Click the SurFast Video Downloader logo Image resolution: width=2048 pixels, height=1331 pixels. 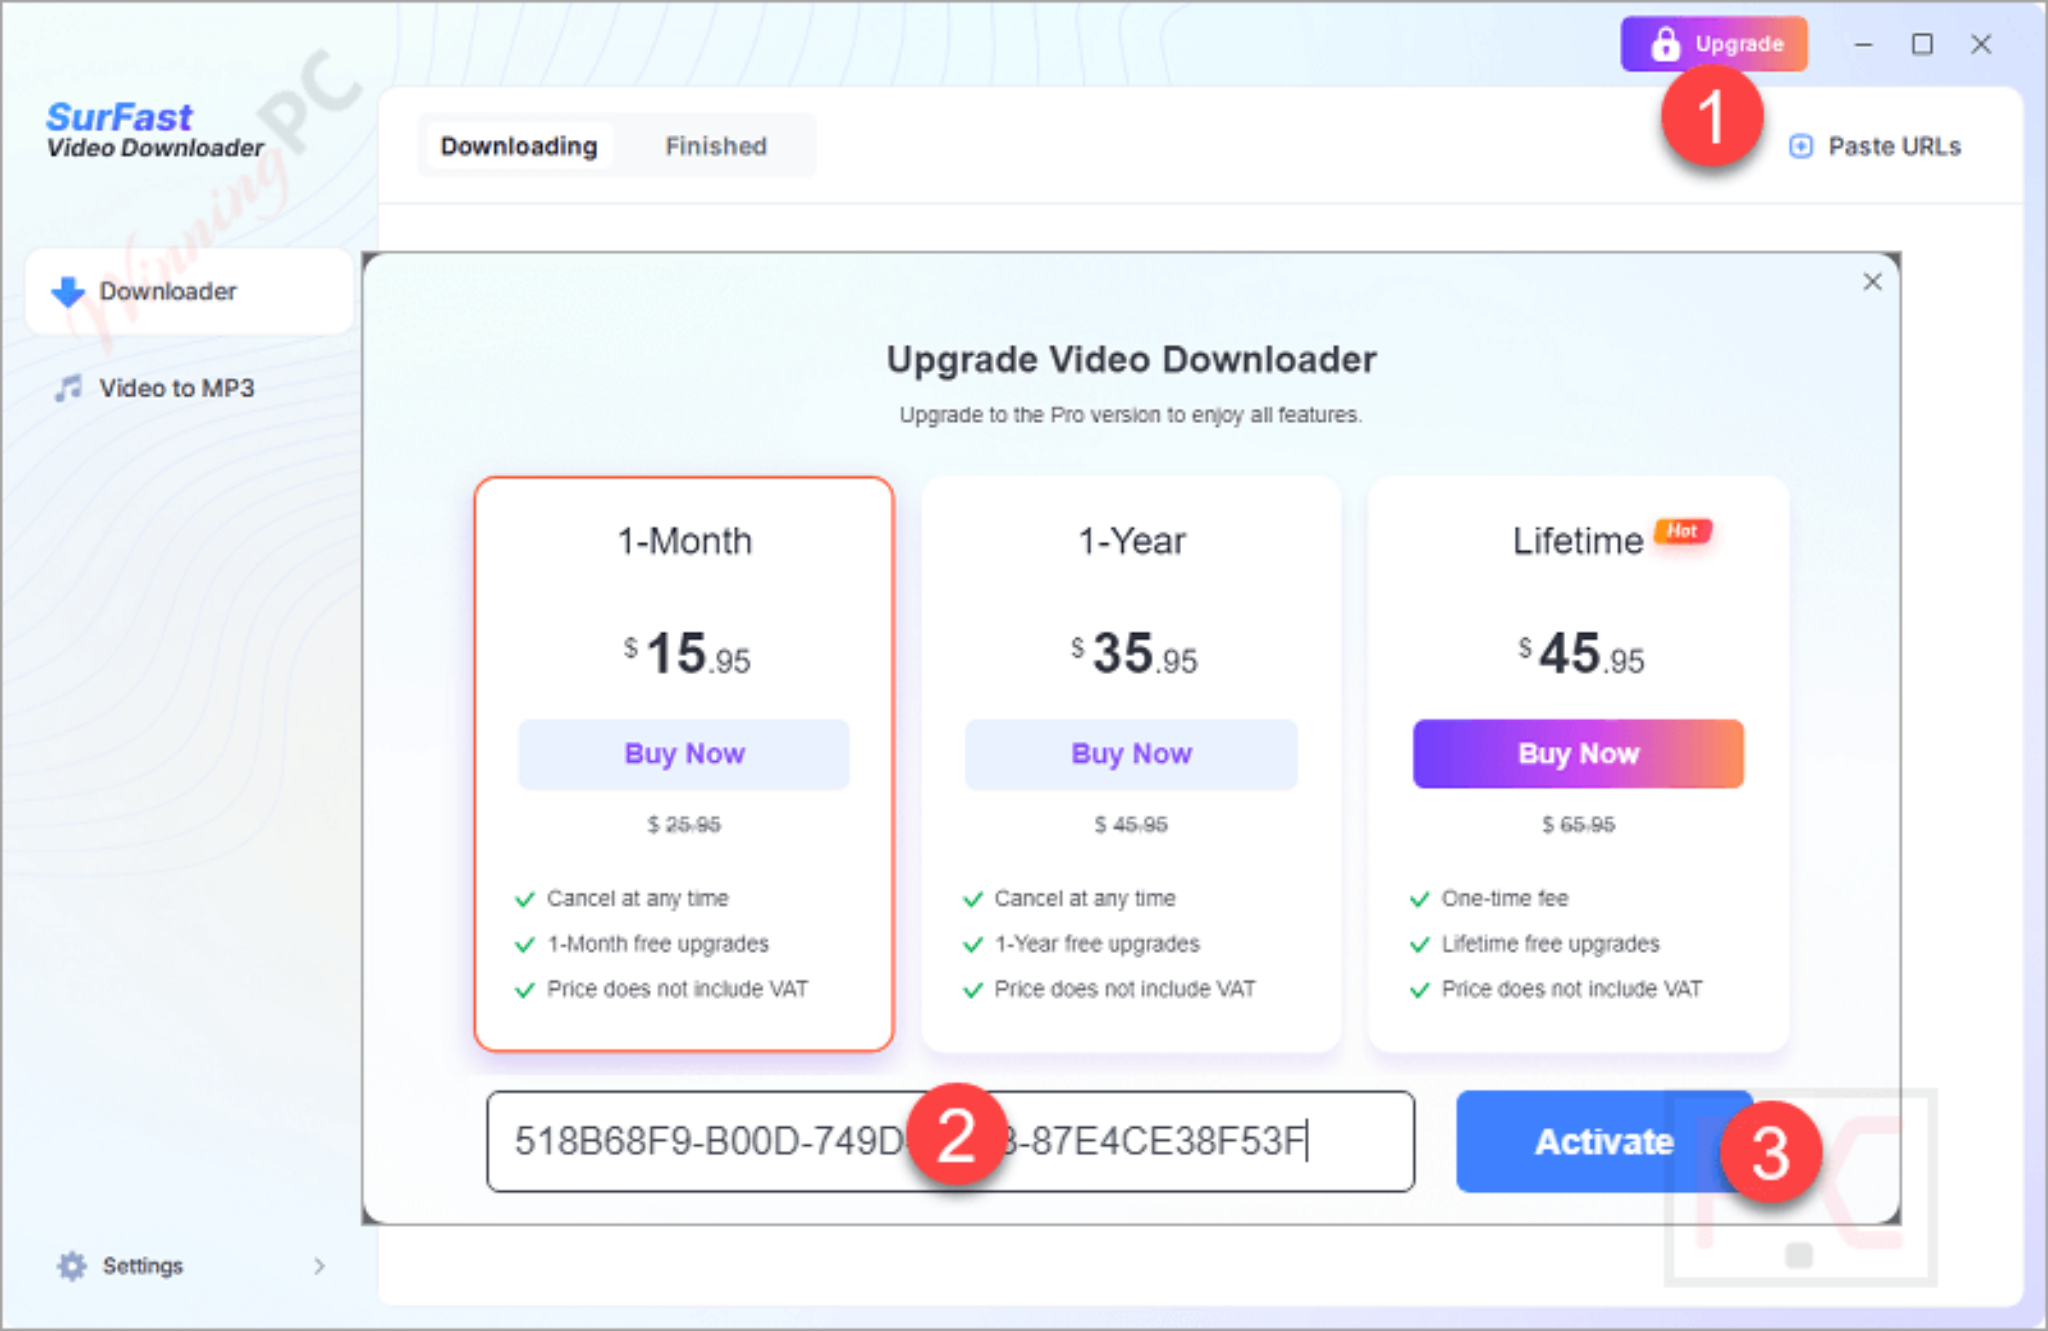(x=154, y=130)
